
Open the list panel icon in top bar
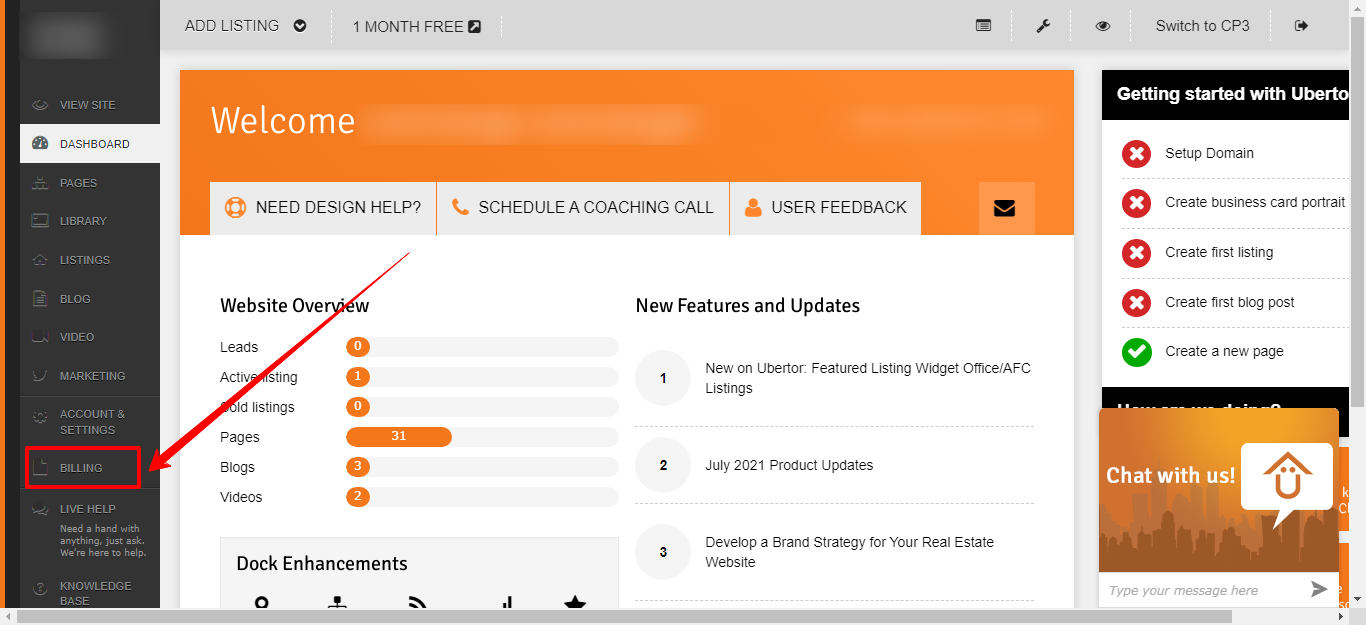[983, 26]
